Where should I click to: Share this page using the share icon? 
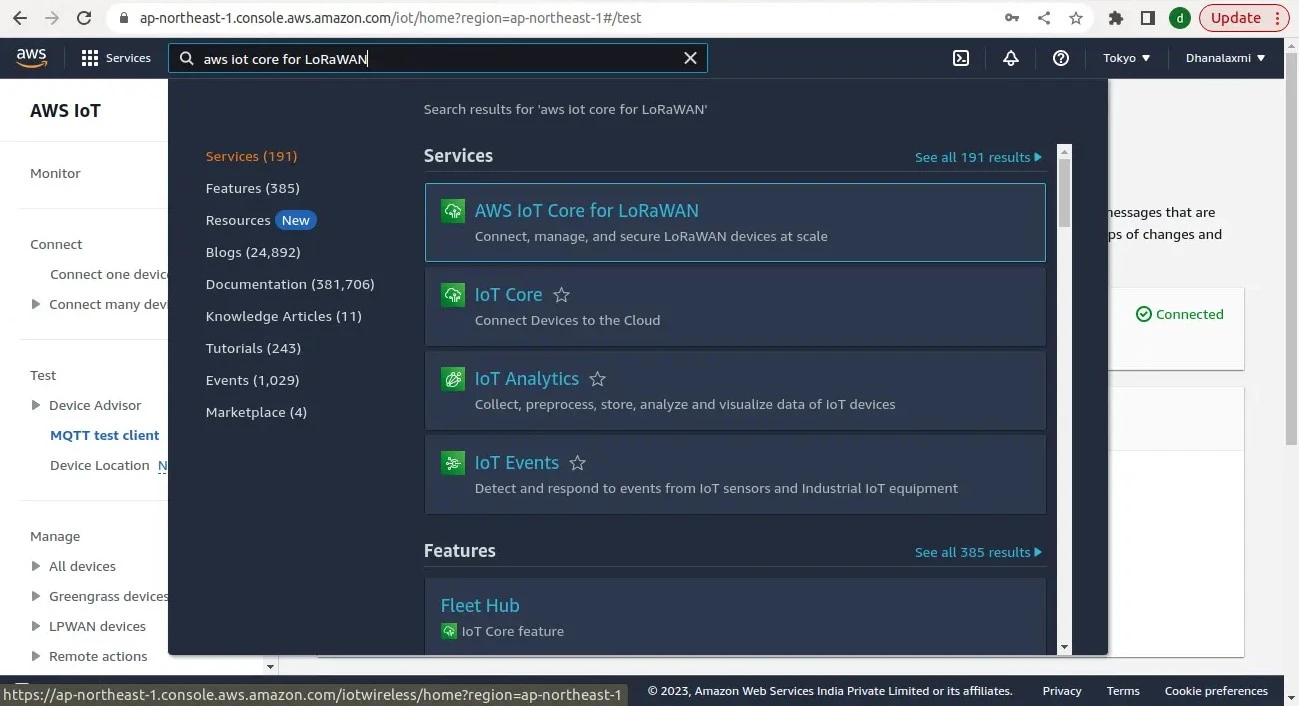coord(1044,18)
